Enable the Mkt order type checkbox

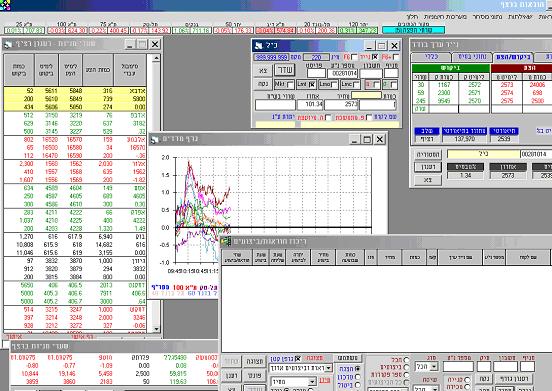coord(290,84)
